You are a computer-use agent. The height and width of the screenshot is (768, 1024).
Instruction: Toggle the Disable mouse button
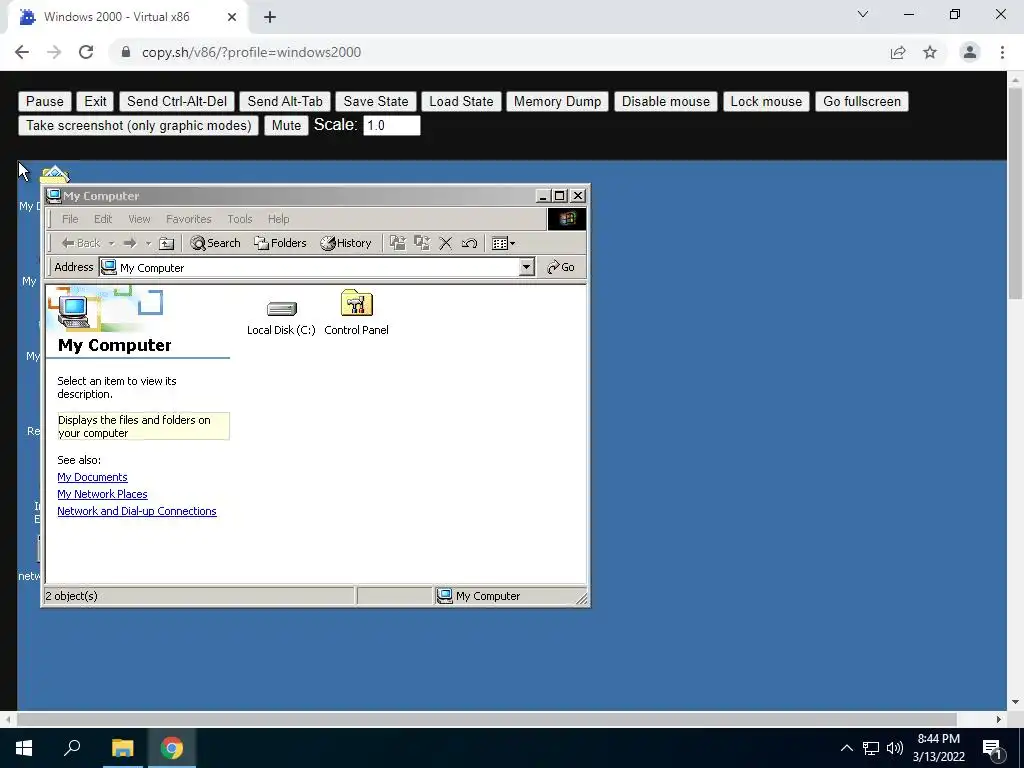pyautogui.click(x=665, y=101)
